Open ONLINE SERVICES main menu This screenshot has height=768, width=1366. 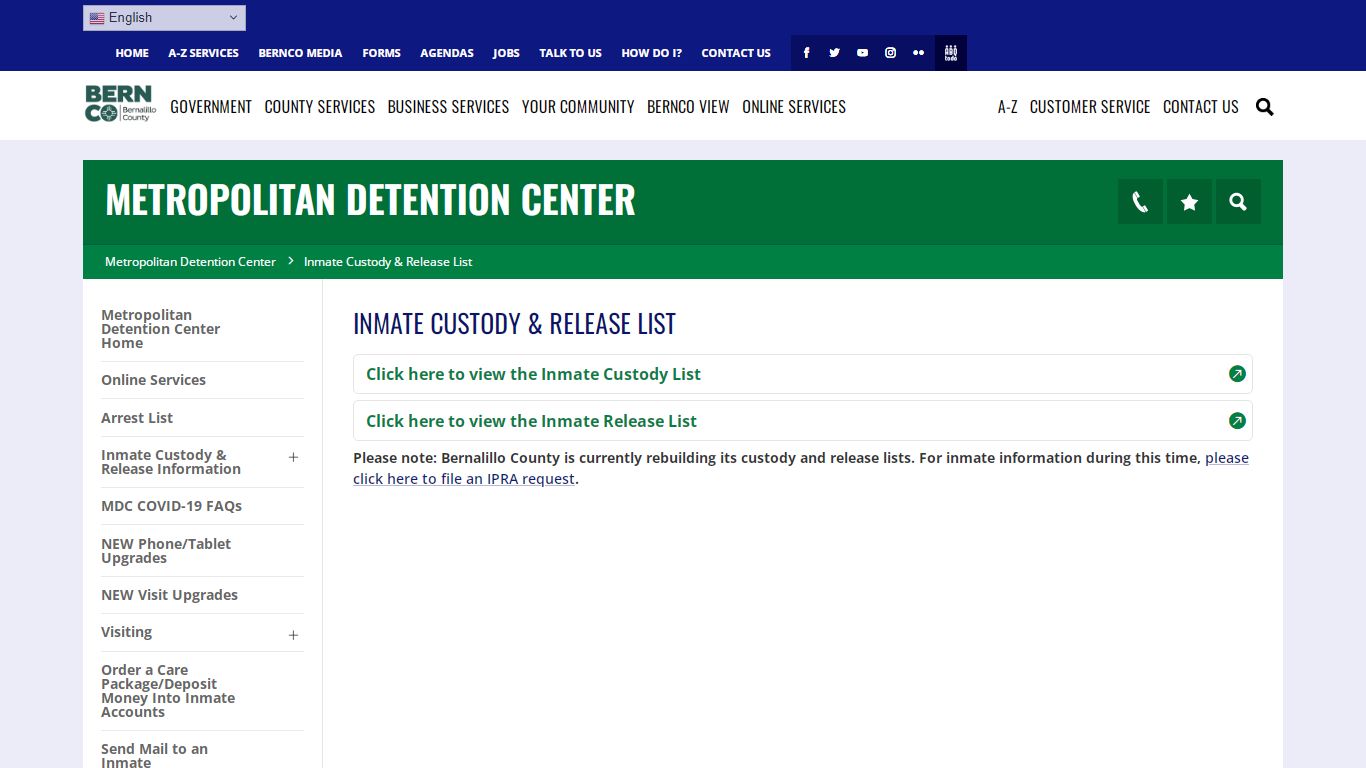click(794, 107)
